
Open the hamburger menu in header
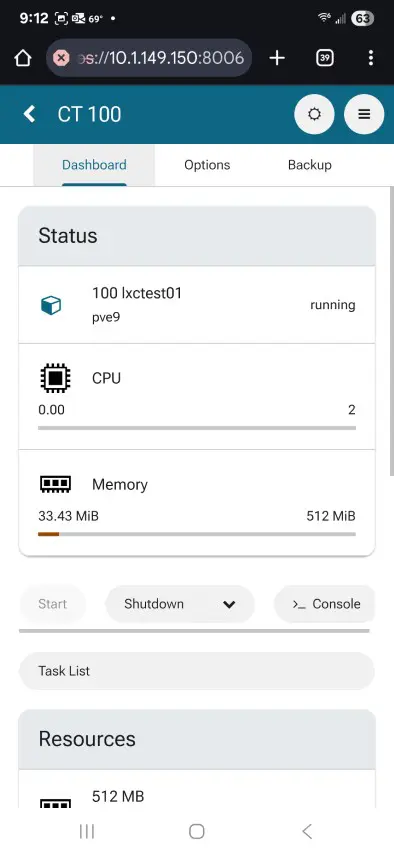[364, 114]
